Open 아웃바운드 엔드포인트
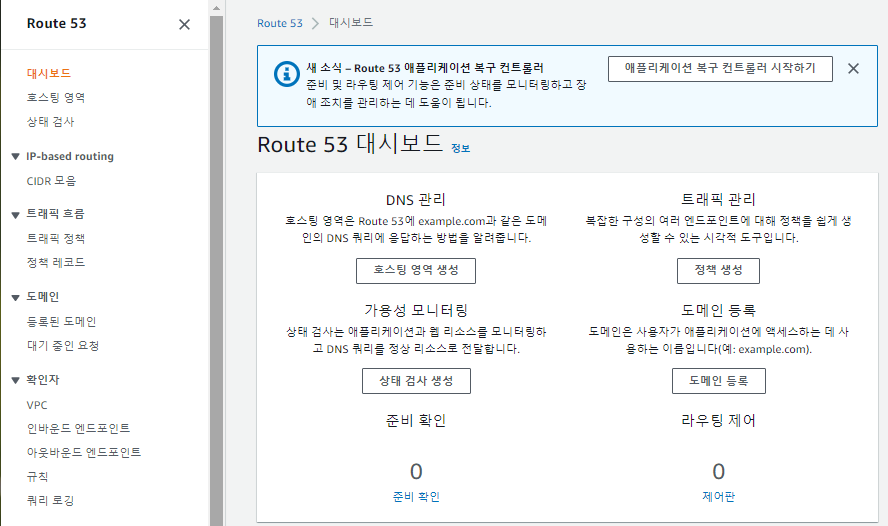 pos(84,452)
